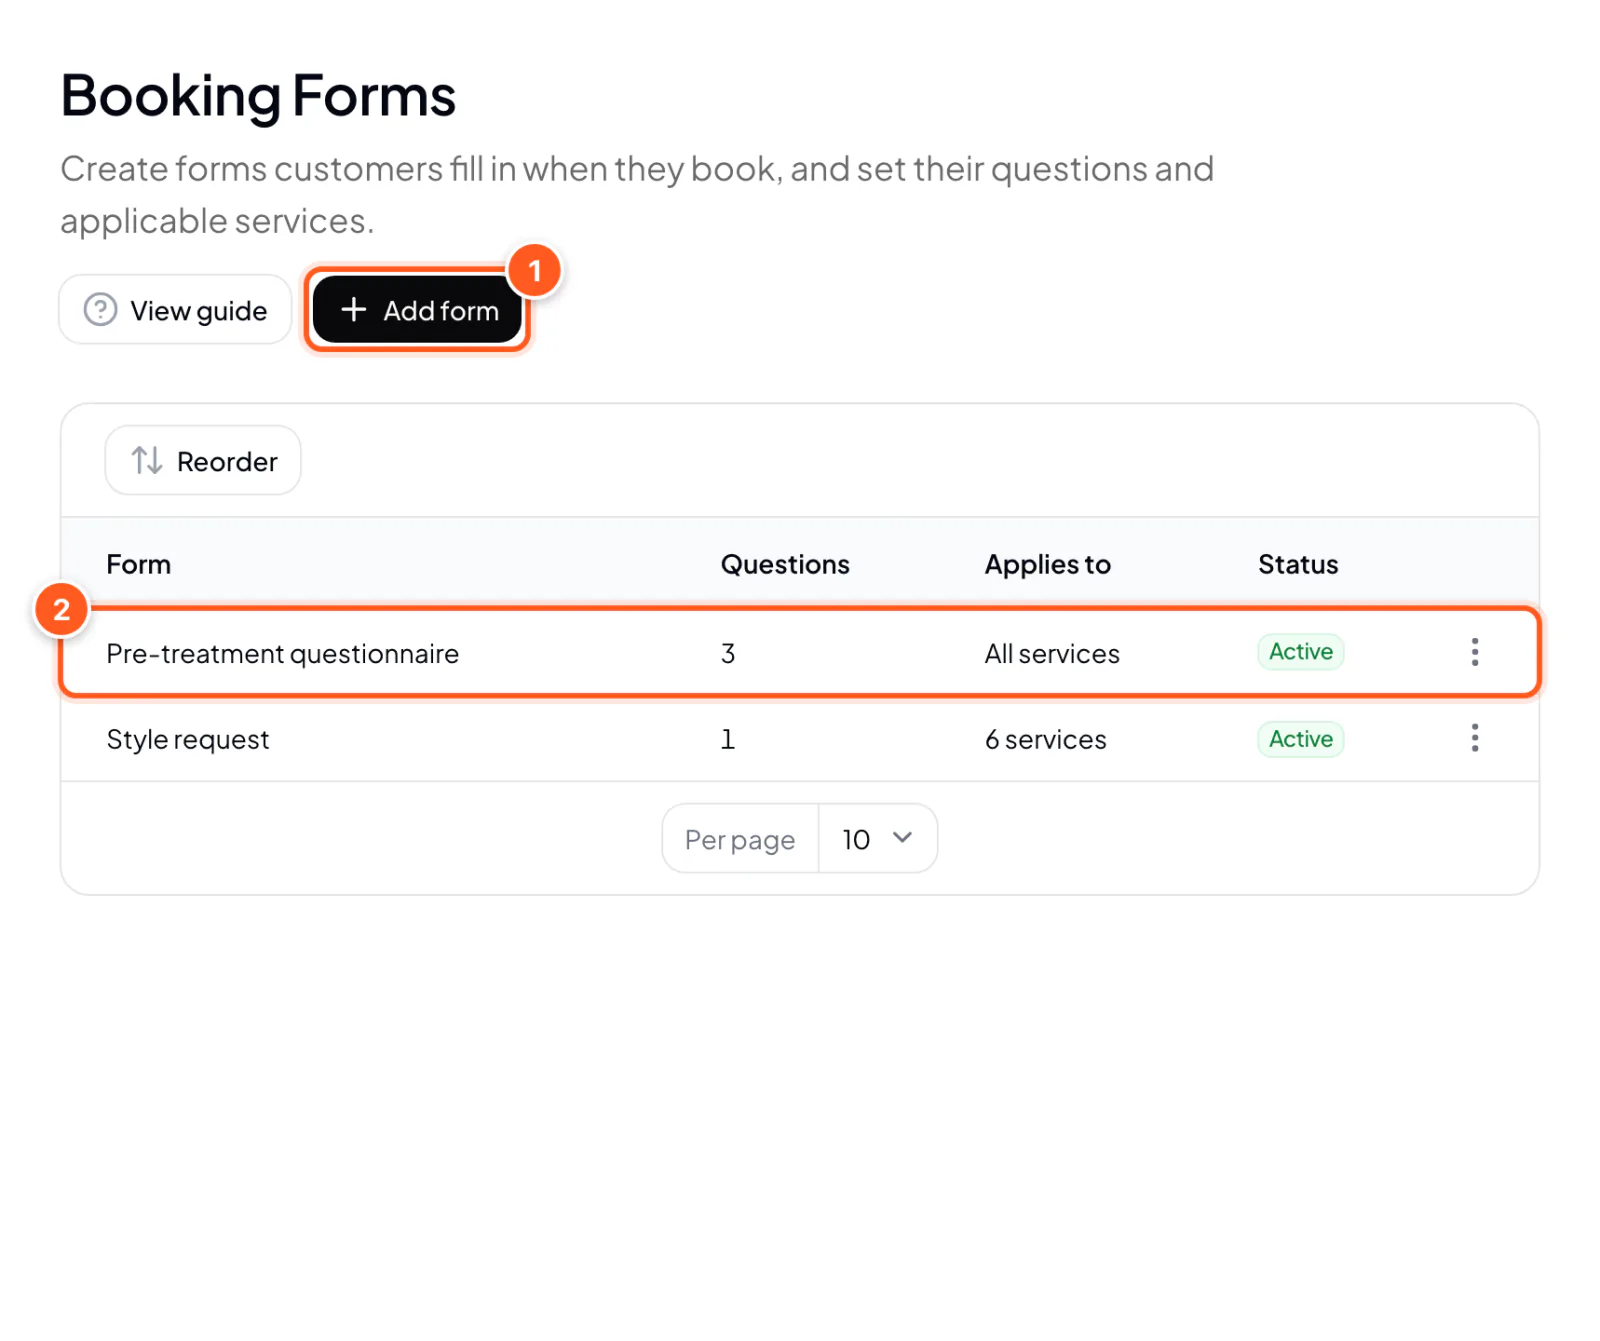Click the Form column header
Screen dimensions: 1600x1341
138,564
